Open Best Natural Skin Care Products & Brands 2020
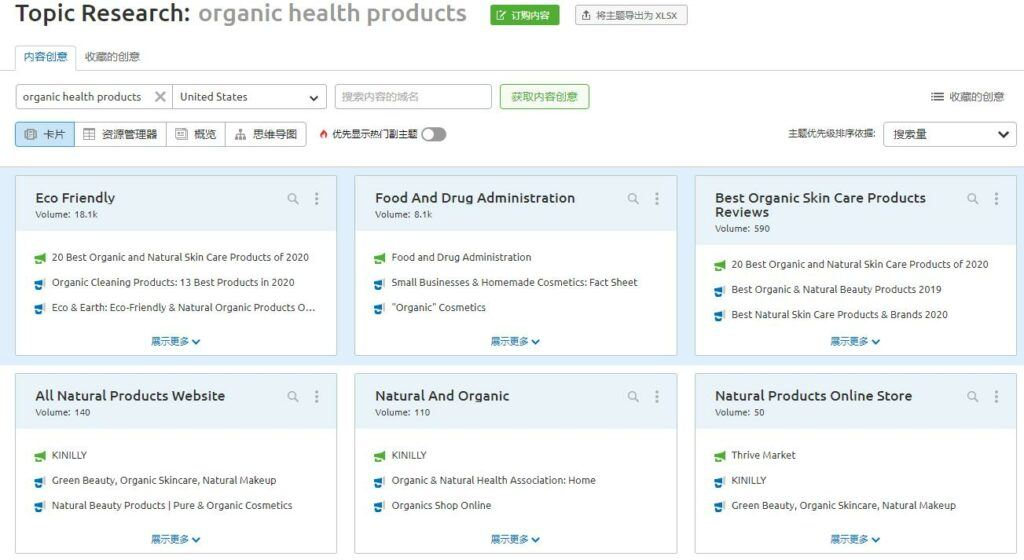Screen dimensions: 1024x560 (x=839, y=315)
